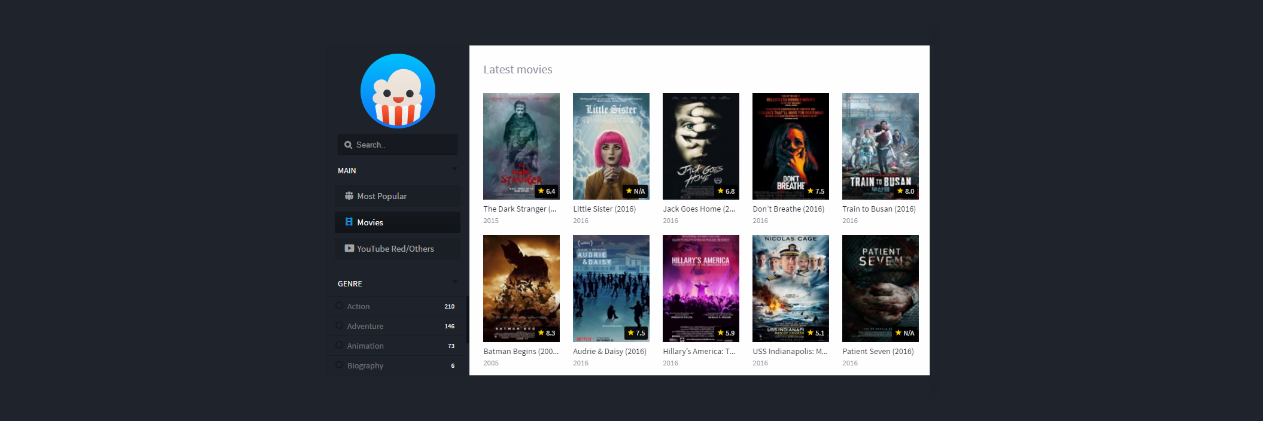Screen dimensions: 1263x421
Task: Click Patient Seven N/A rating badge
Action: coord(905,333)
